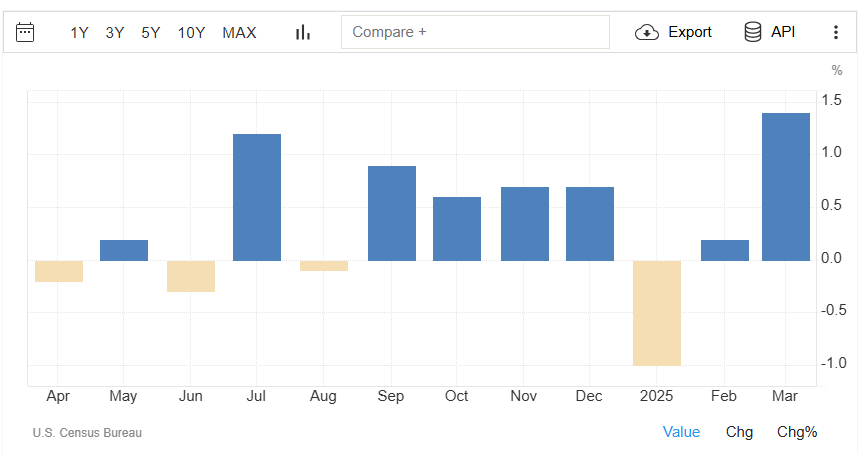Click the November bar
This screenshot has width=863, height=454.
click(x=525, y=224)
